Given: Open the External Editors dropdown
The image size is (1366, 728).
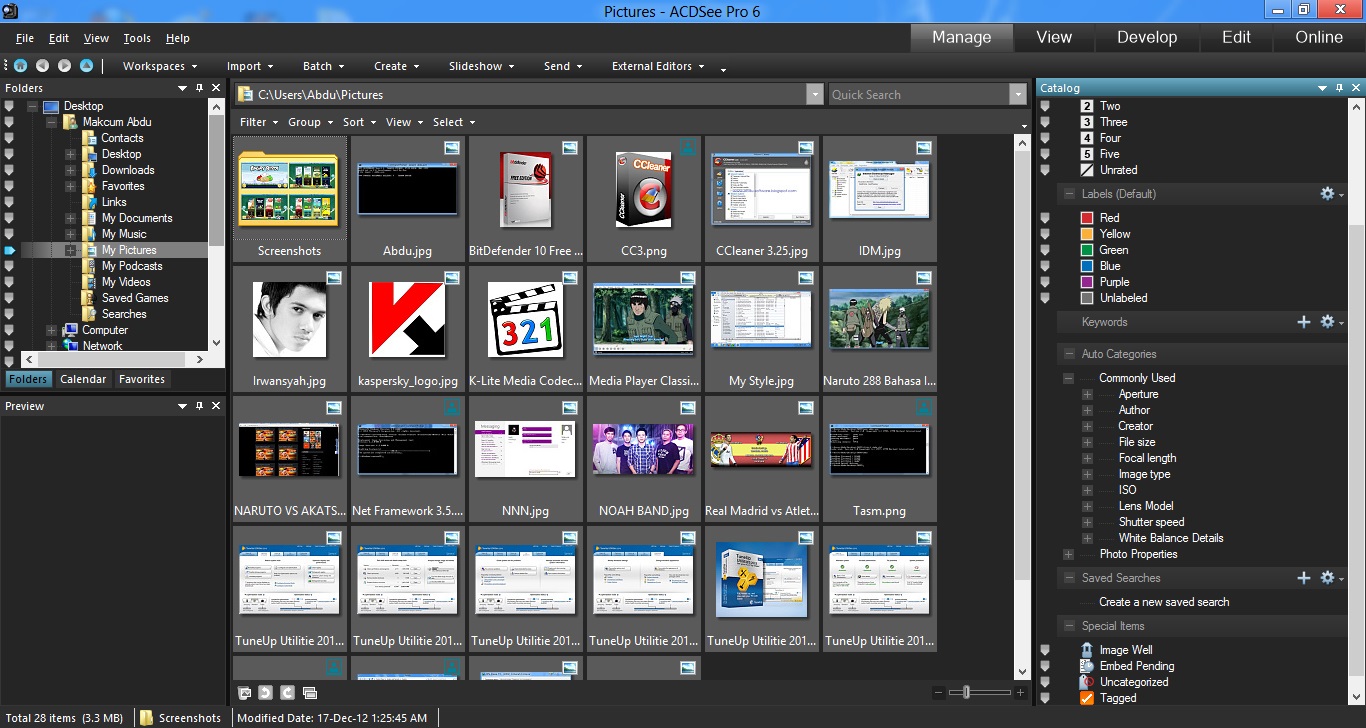Looking at the screenshot, I should click(x=658, y=66).
